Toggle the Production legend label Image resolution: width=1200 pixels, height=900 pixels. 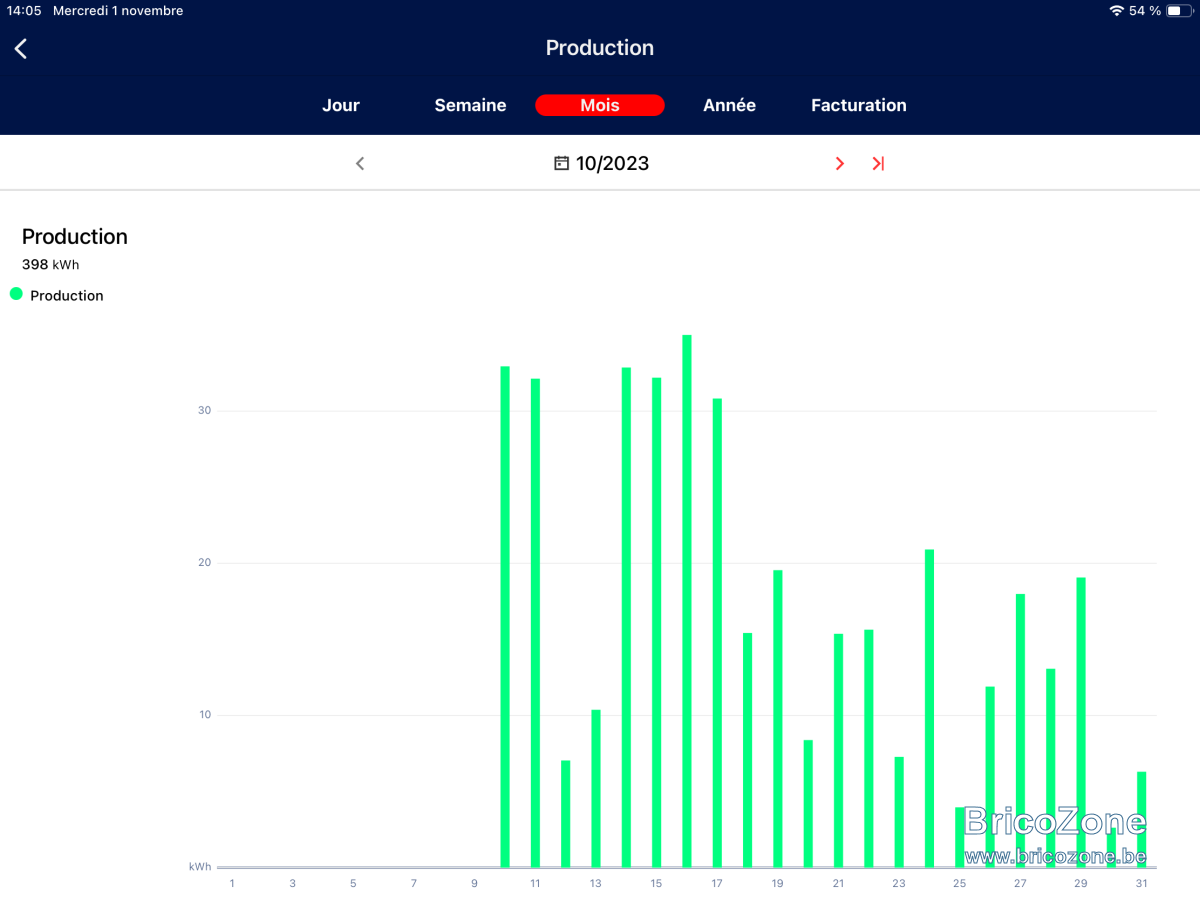tap(67, 296)
